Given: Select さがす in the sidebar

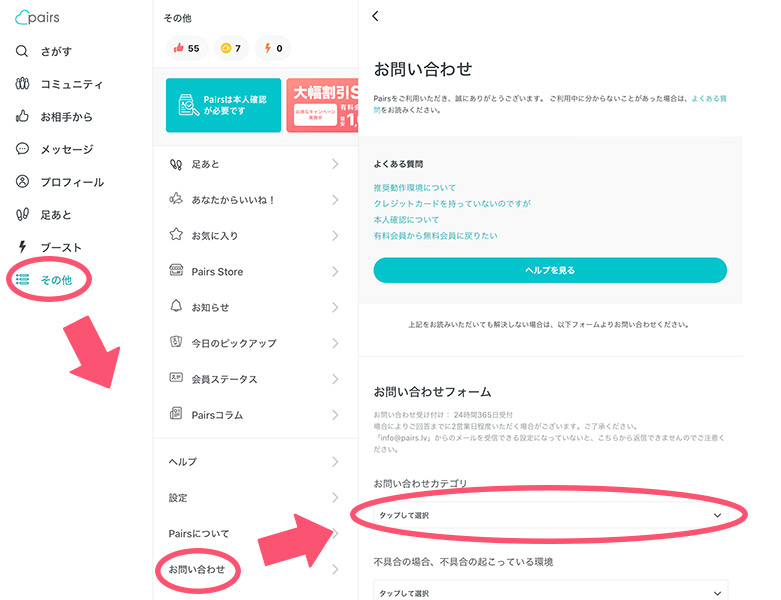Looking at the screenshot, I should pos(56,51).
